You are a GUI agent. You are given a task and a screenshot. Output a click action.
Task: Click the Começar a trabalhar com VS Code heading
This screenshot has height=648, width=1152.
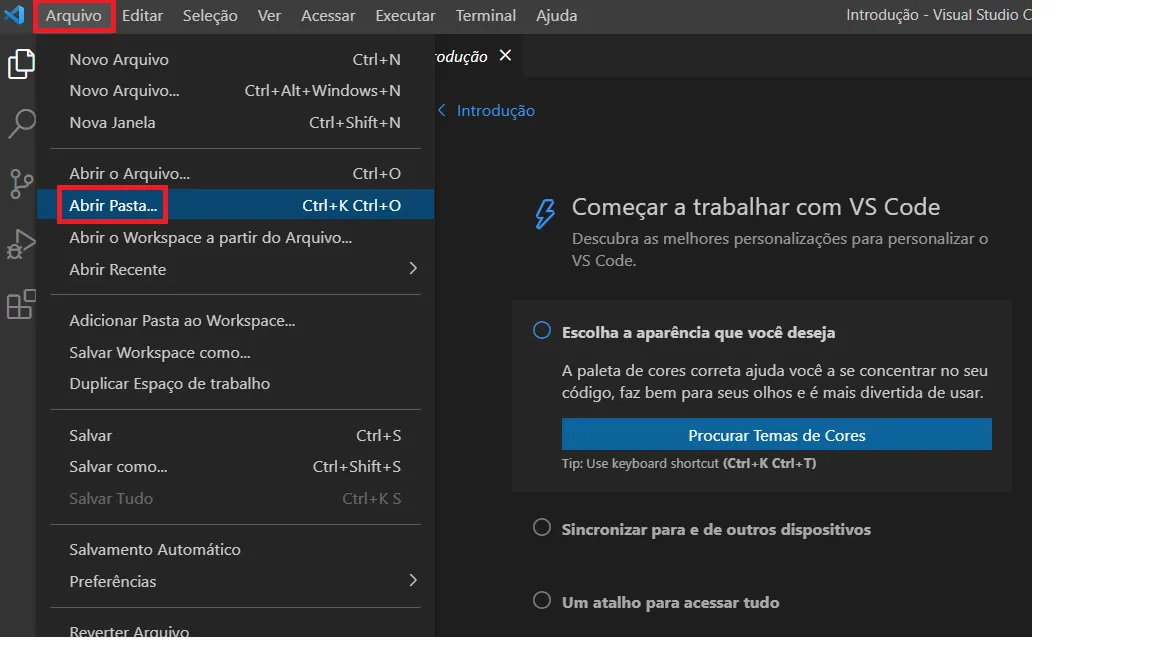click(x=756, y=207)
